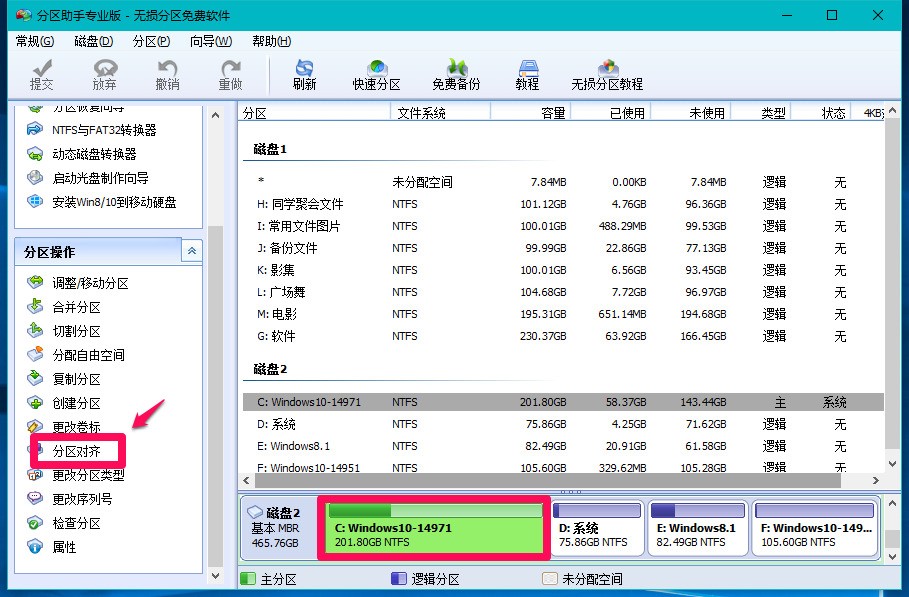Click 更改卷标 (change label)
The image size is (909, 597).
coord(64,427)
